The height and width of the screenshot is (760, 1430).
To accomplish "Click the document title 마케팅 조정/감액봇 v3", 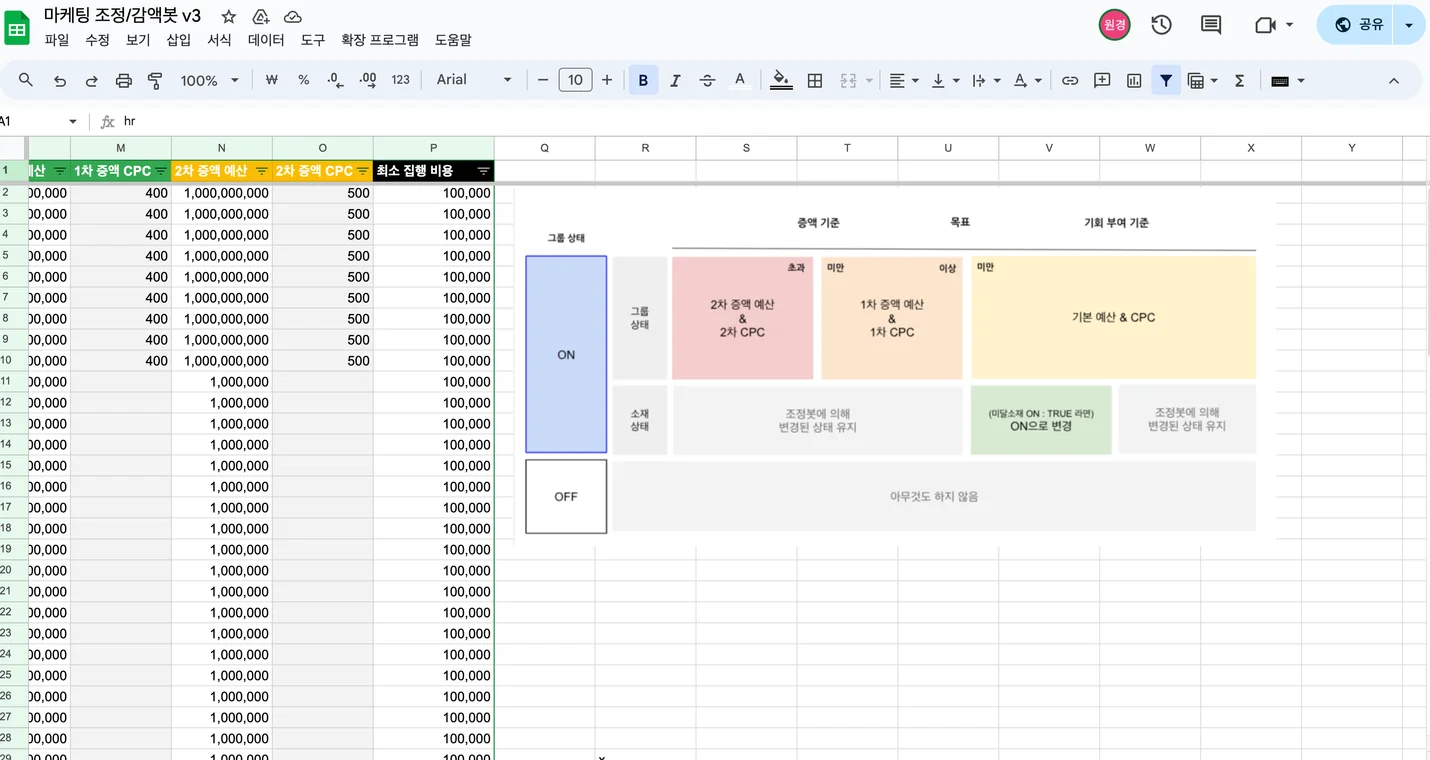I will (x=123, y=16).
